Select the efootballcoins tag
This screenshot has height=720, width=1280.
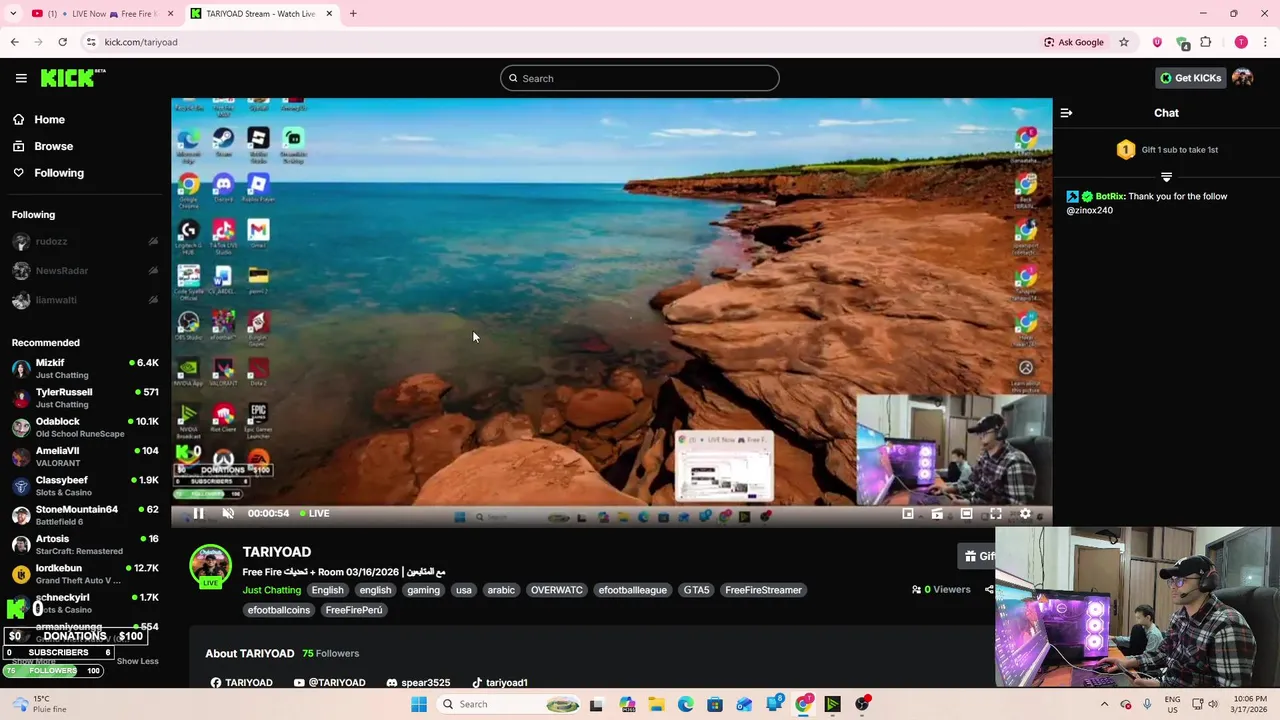coord(279,610)
